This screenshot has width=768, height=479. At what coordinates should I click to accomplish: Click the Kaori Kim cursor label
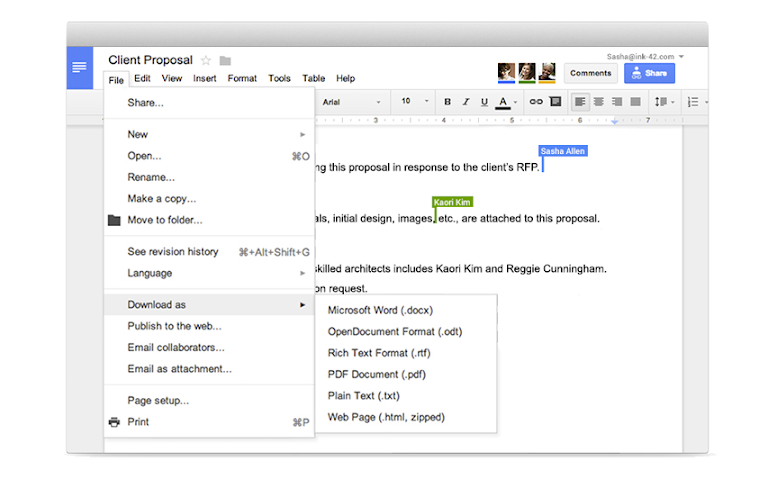click(452, 202)
